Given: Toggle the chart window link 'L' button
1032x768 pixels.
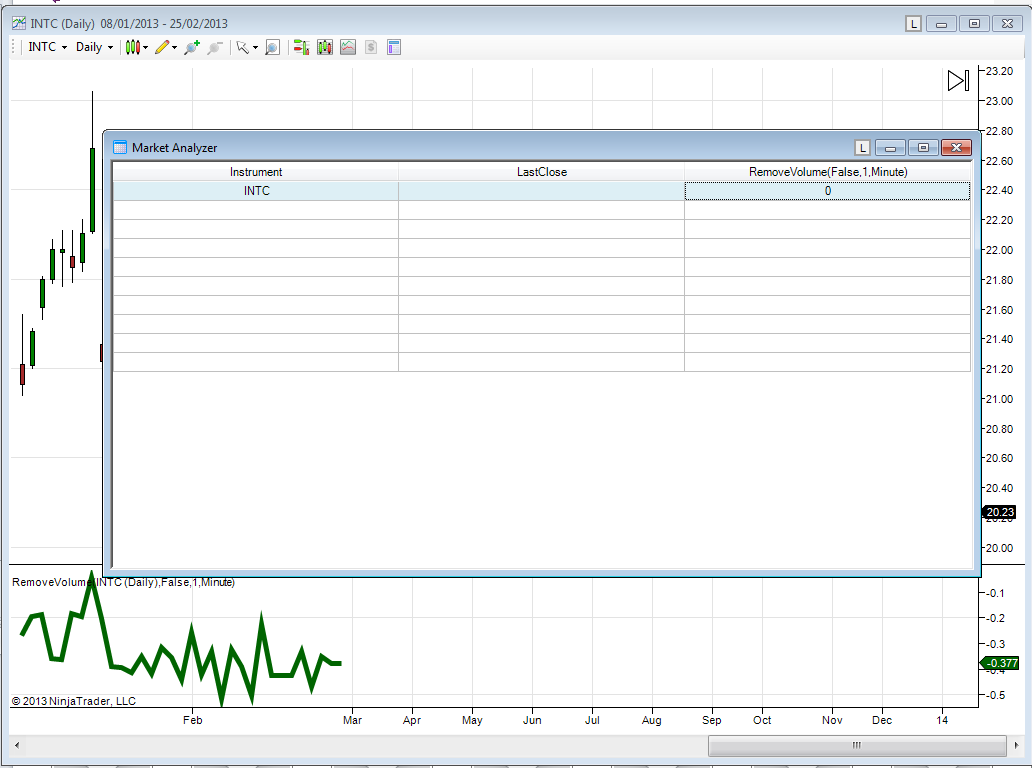Looking at the screenshot, I should (x=913, y=24).
